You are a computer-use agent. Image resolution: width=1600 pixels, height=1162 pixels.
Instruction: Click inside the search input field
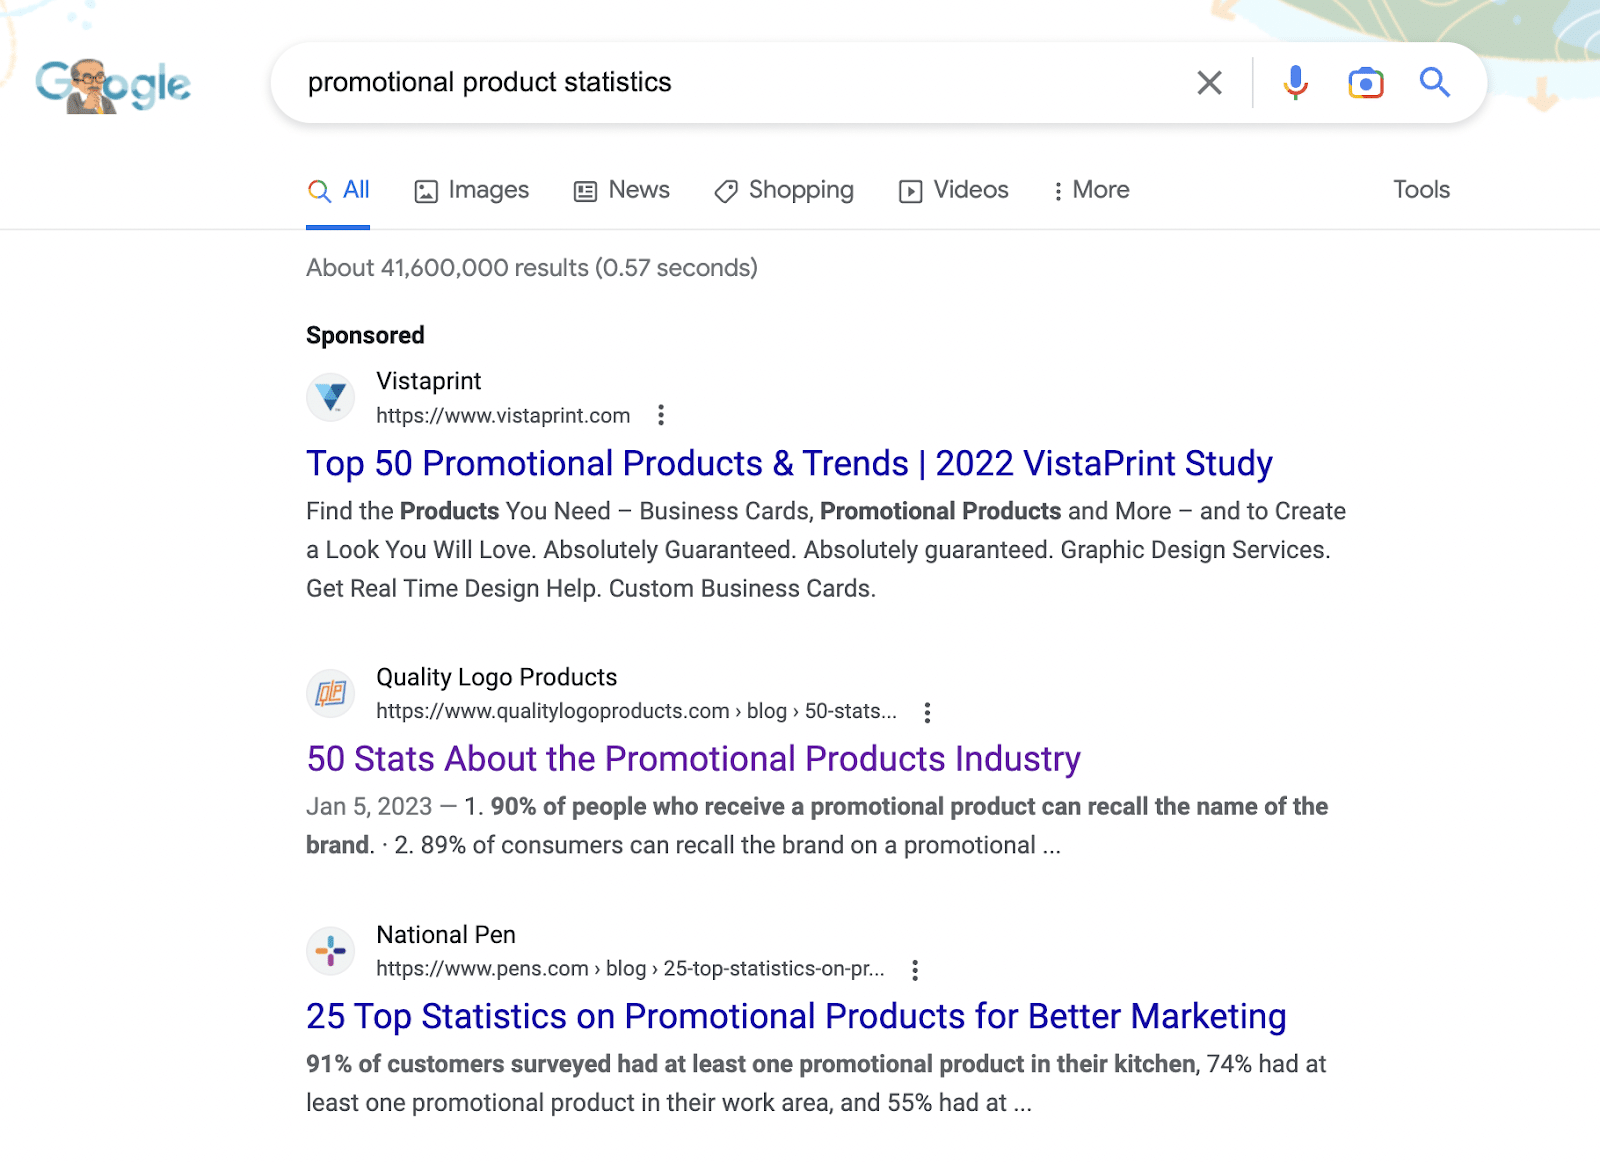point(700,83)
